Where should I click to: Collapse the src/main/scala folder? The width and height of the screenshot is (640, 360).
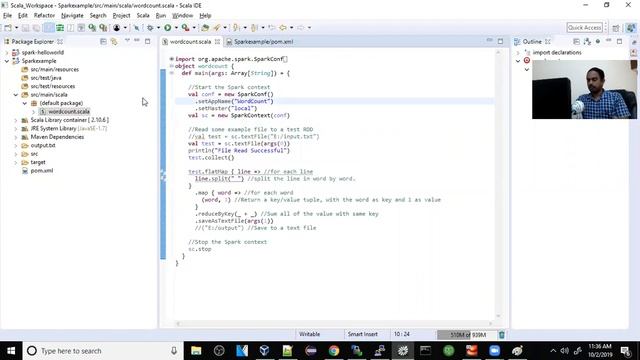click(16, 95)
